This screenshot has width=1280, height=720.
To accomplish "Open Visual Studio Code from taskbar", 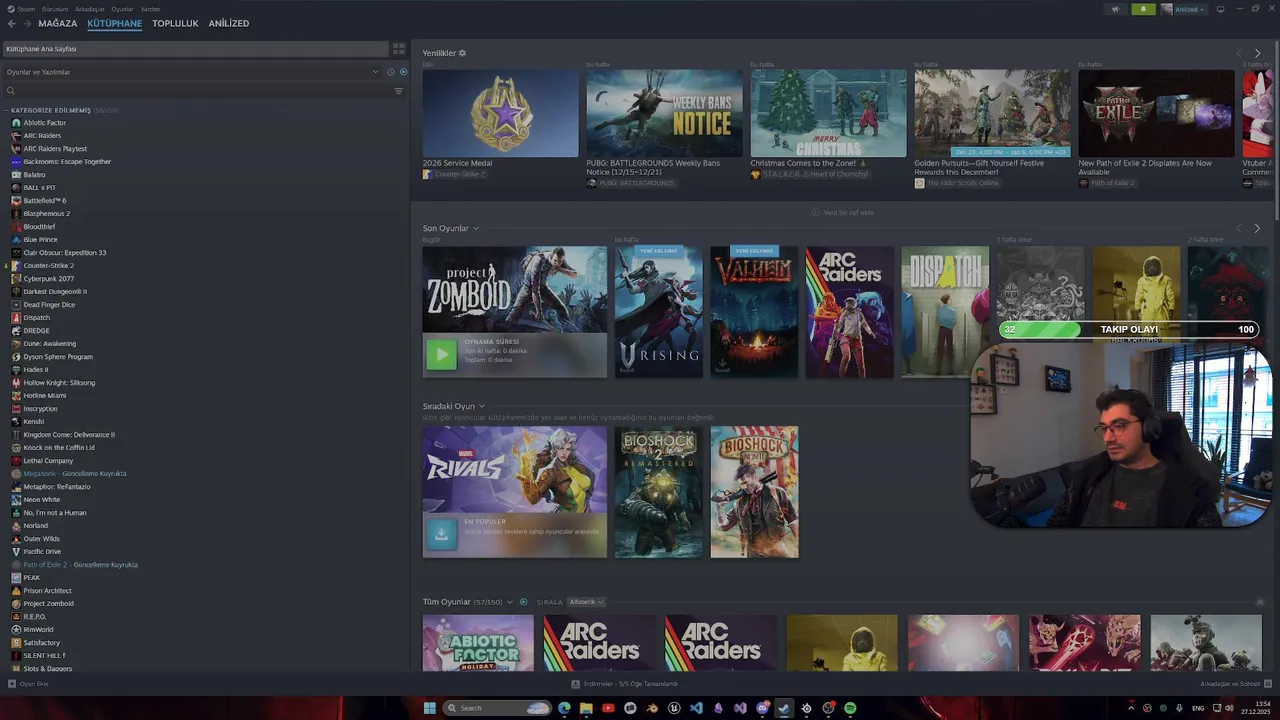I will click(x=696, y=708).
